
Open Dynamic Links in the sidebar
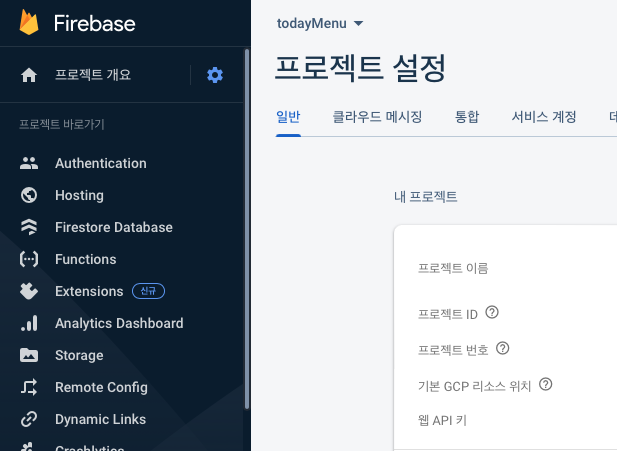click(x=100, y=419)
